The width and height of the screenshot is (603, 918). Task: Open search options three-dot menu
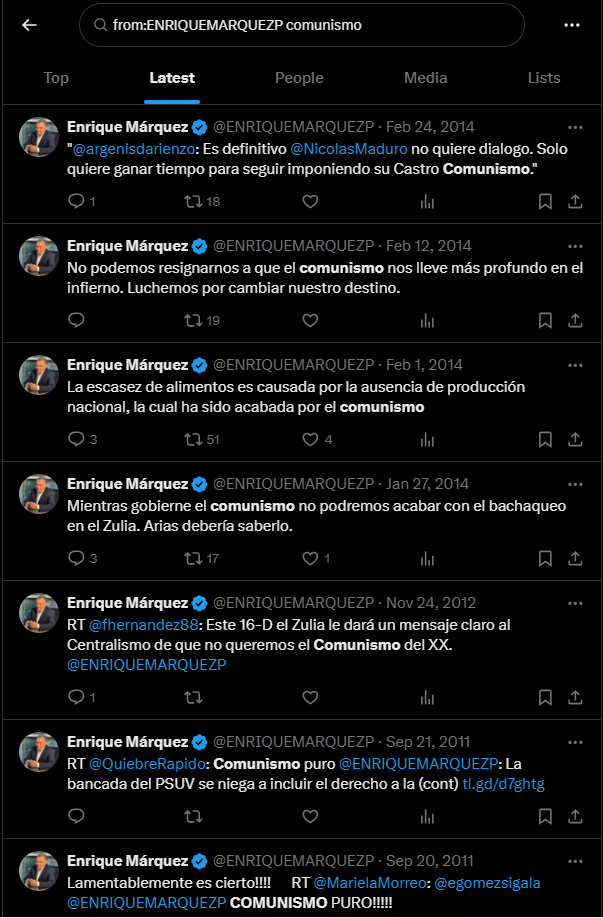point(572,25)
